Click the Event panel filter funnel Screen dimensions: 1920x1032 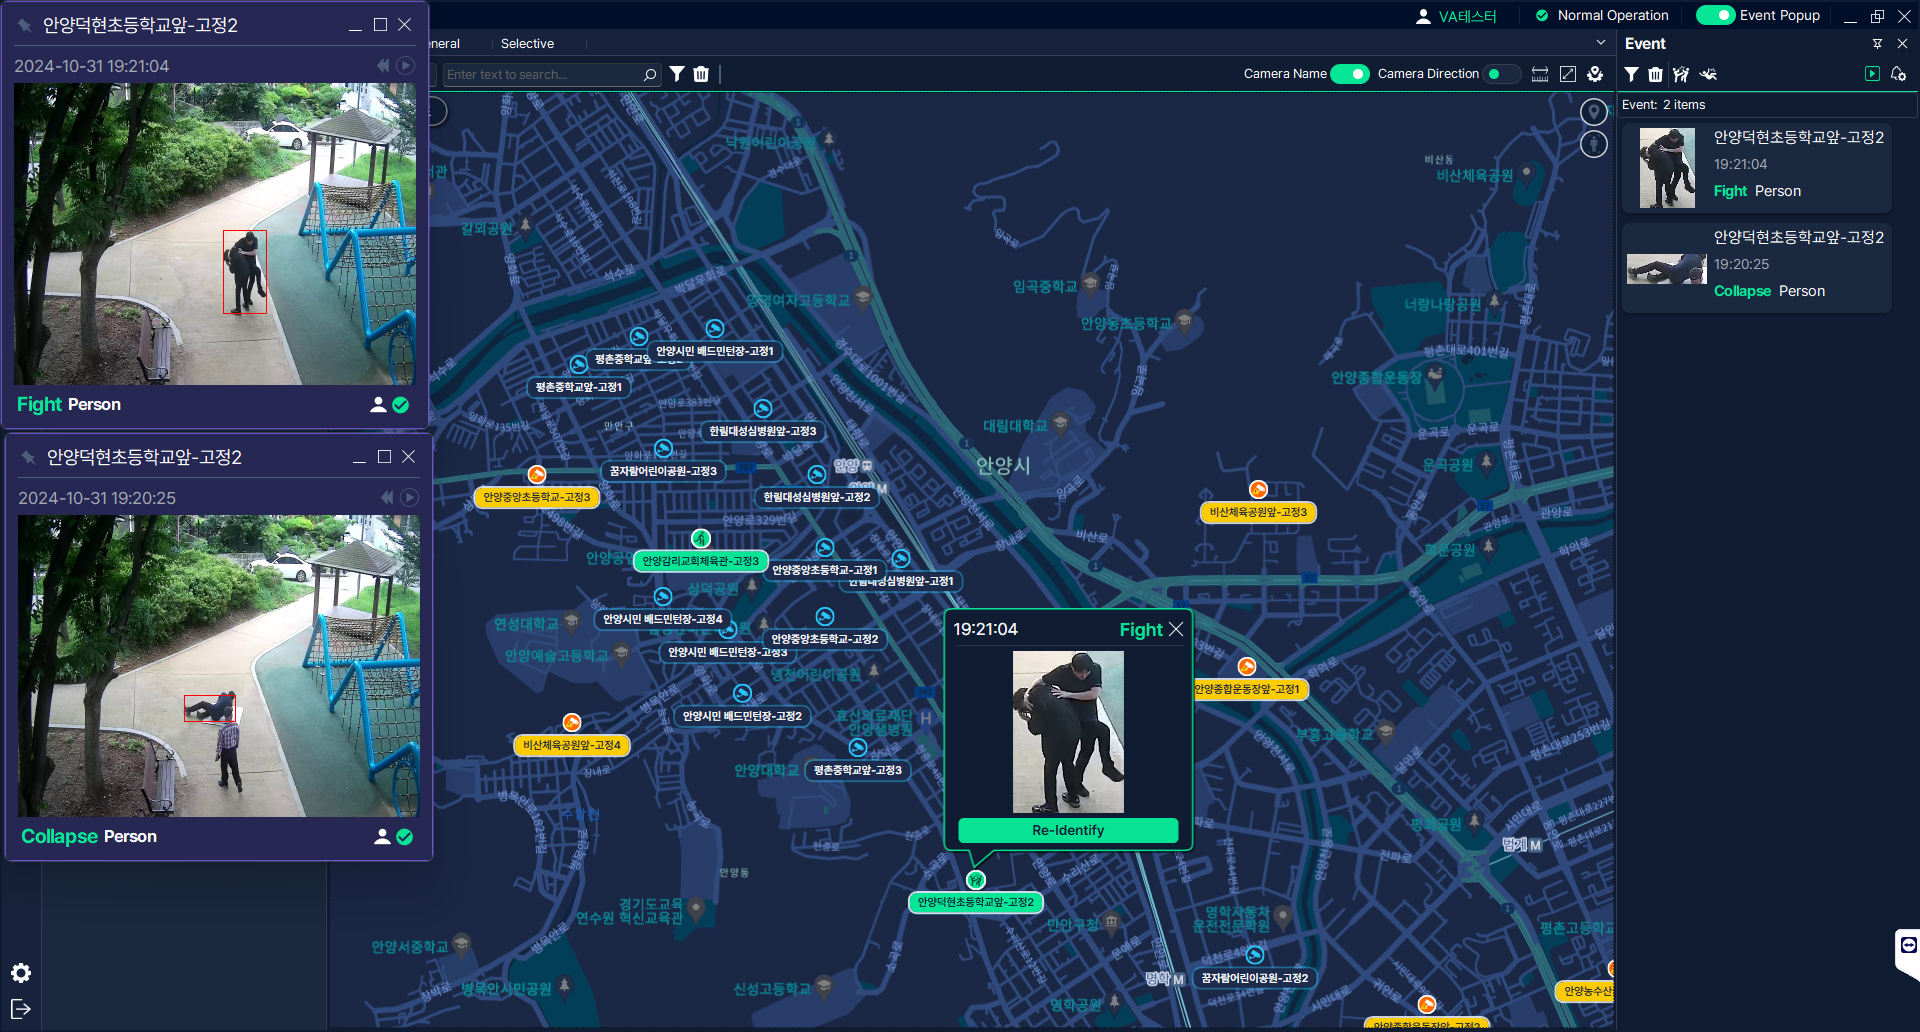coord(1631,74)
